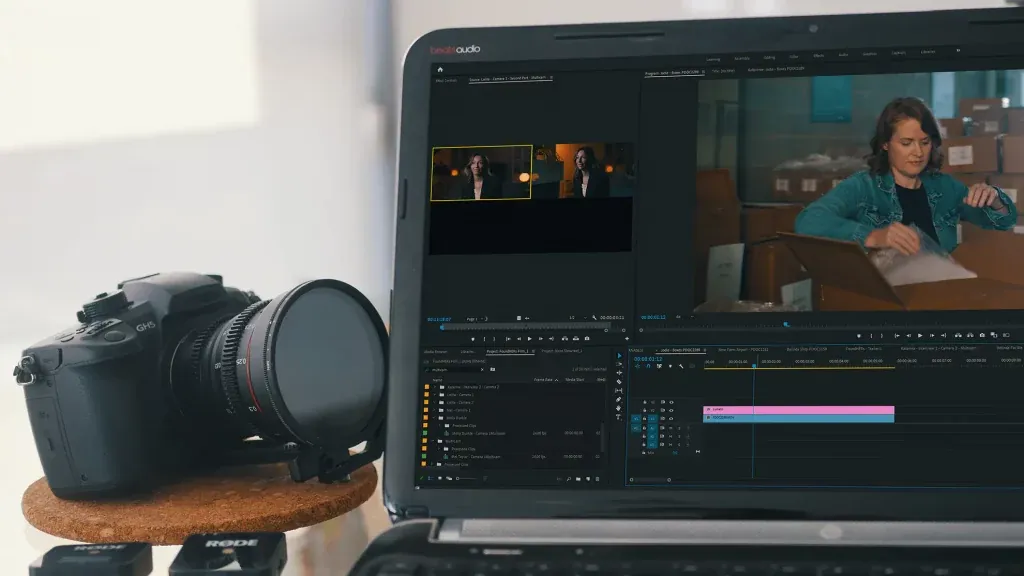Select the Track Select Forward tool
Viewport: 1024px width, 576px height.
click(619, 364)
